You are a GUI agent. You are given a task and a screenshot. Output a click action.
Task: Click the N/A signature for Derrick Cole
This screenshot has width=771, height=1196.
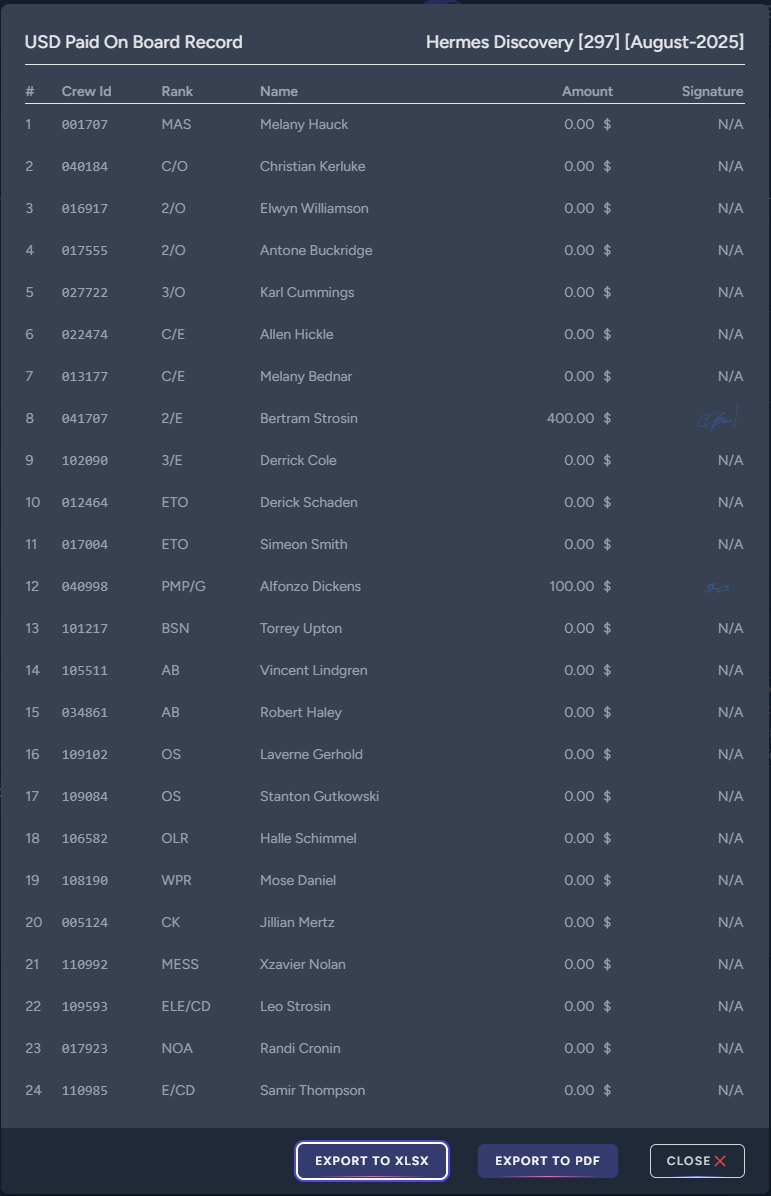[730, 460]
